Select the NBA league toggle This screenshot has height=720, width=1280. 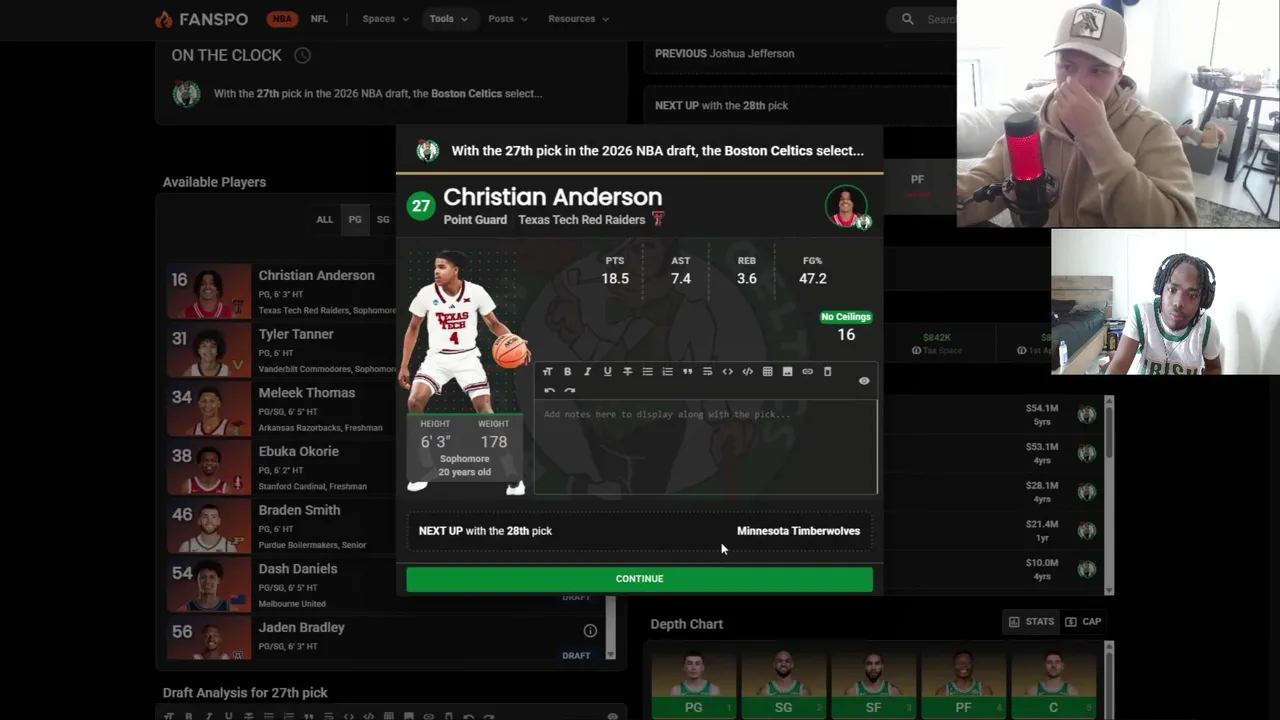pyautogui.click(x=282, y=19)
